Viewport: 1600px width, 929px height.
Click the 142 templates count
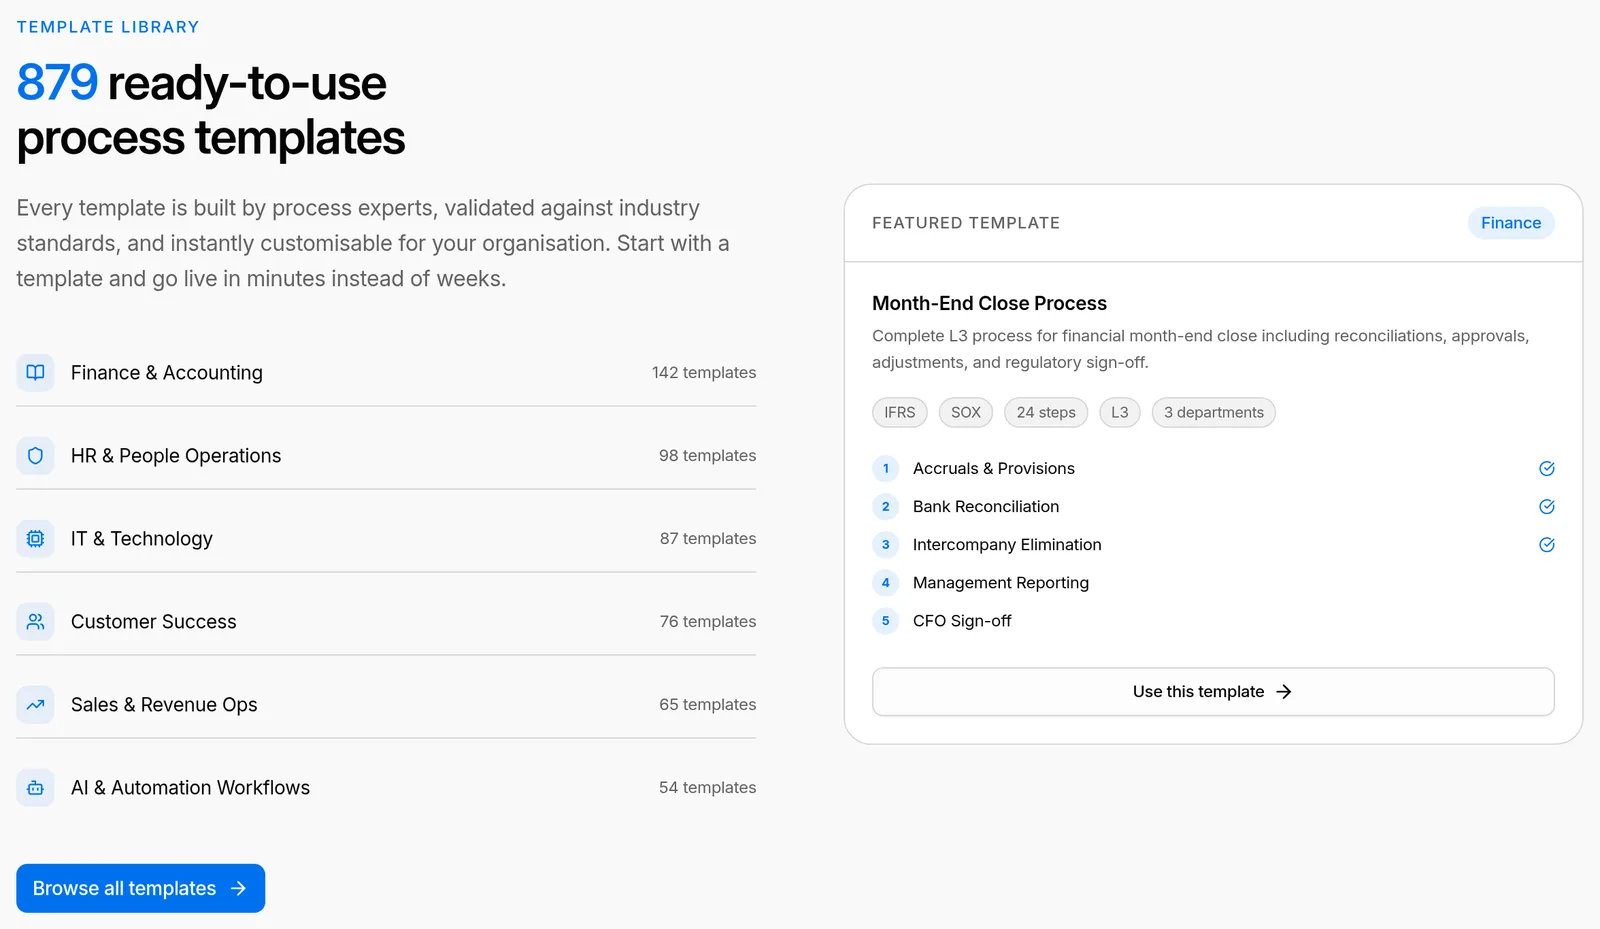pos(704,372)
